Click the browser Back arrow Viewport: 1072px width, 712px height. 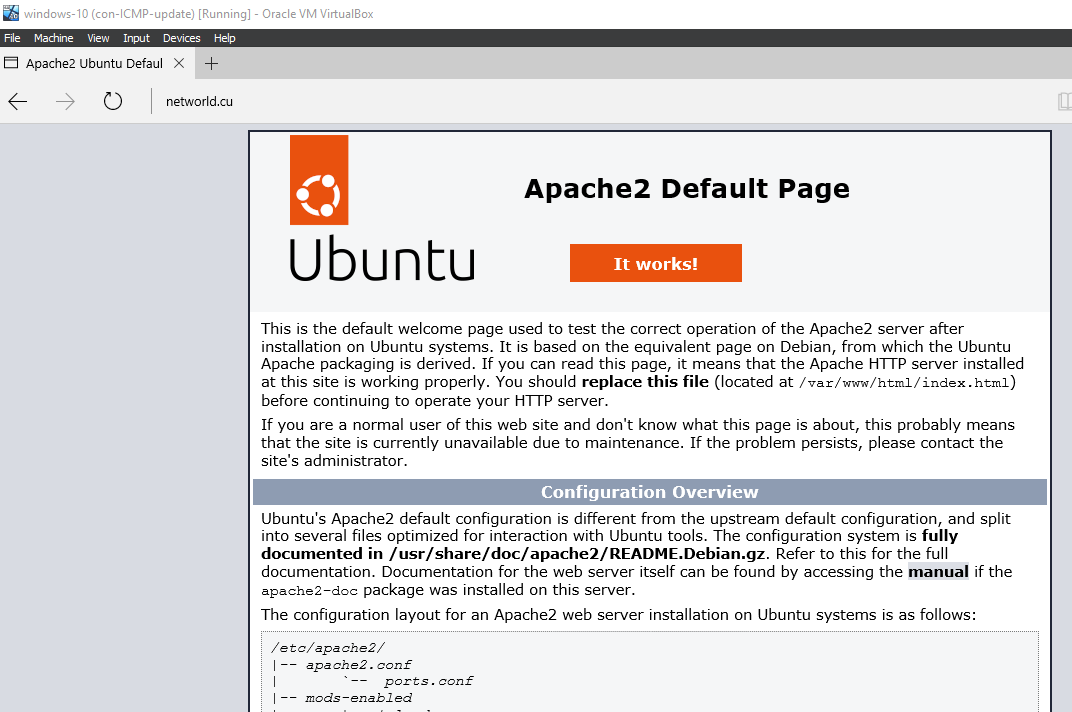[18, 101]
